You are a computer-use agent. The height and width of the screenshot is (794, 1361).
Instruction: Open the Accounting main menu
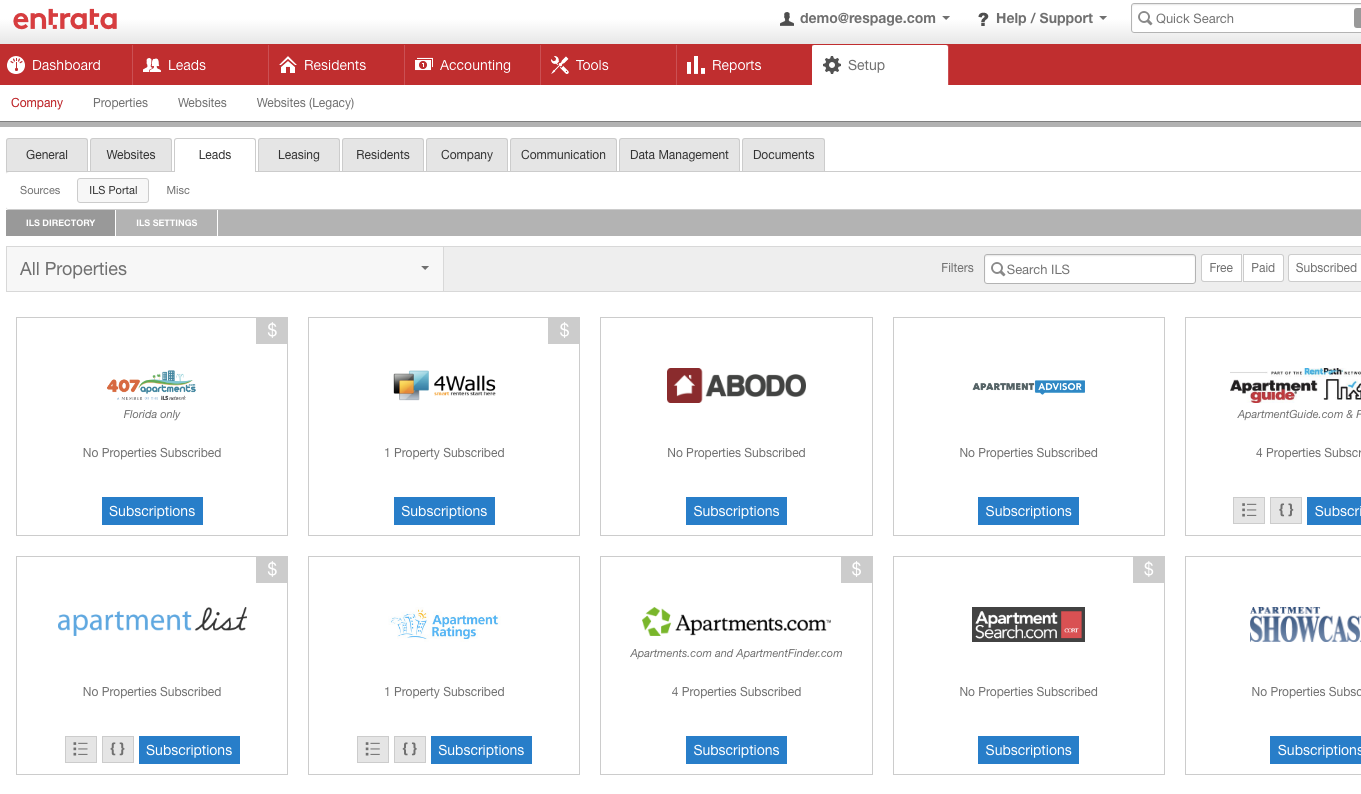pyautogui.click(x=472, y=65)
